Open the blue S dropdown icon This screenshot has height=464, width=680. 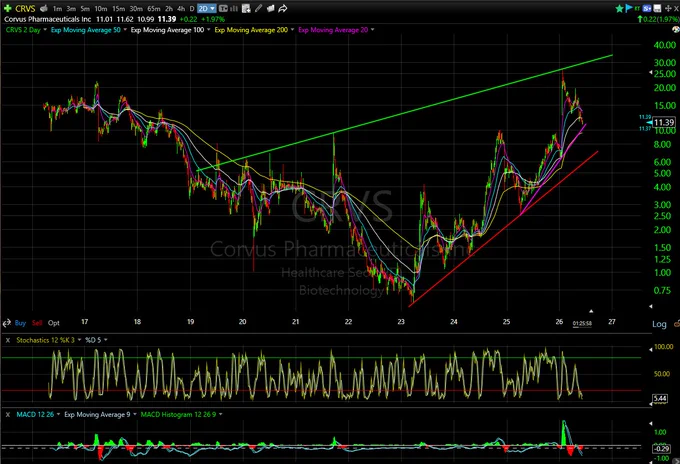click(647, 8)
